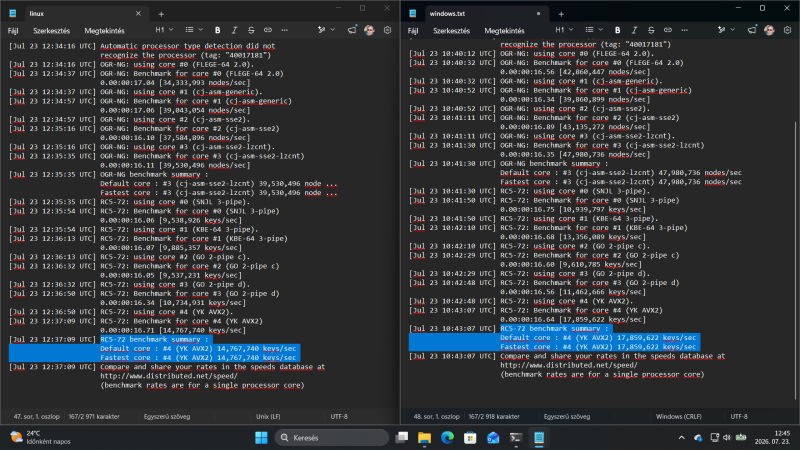
Task: Open the Fájl menu in the windows.txt window
Action: [x=413, y=31]
